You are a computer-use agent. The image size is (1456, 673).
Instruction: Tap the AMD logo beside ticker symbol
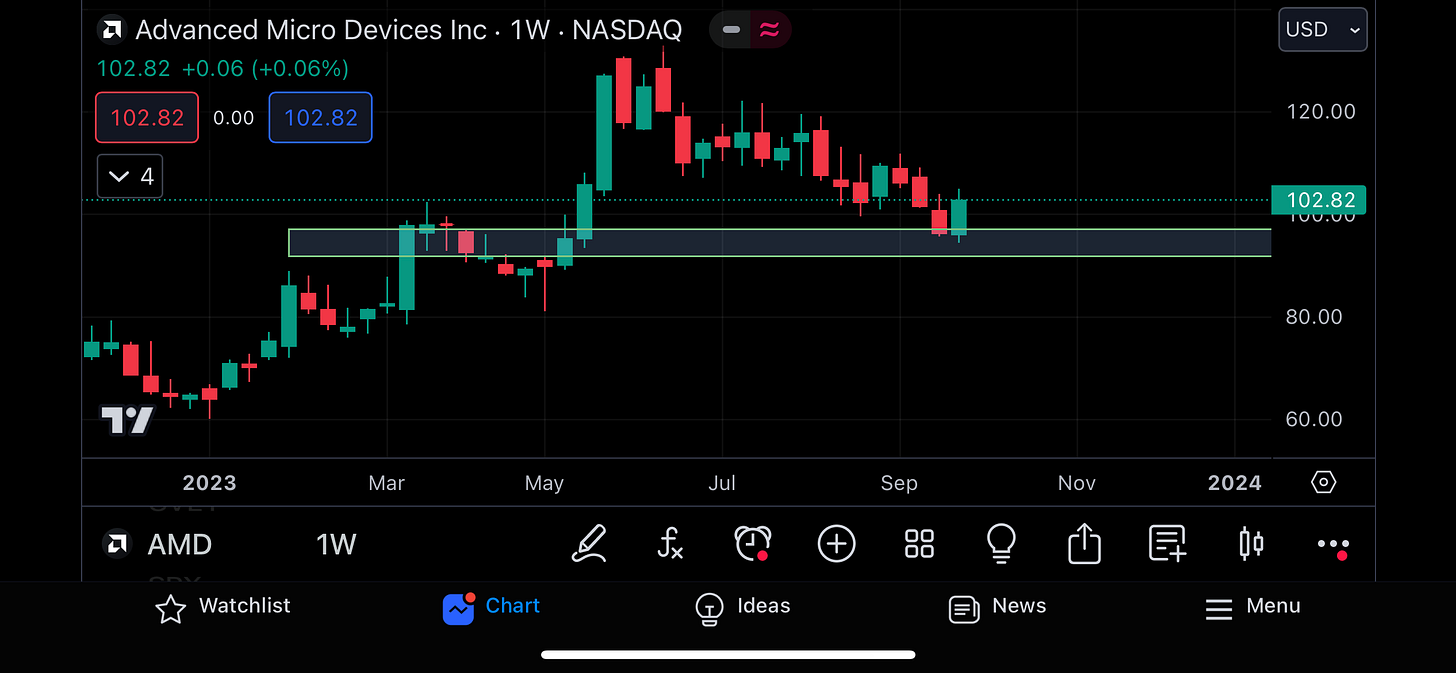[x=117, y=544]
